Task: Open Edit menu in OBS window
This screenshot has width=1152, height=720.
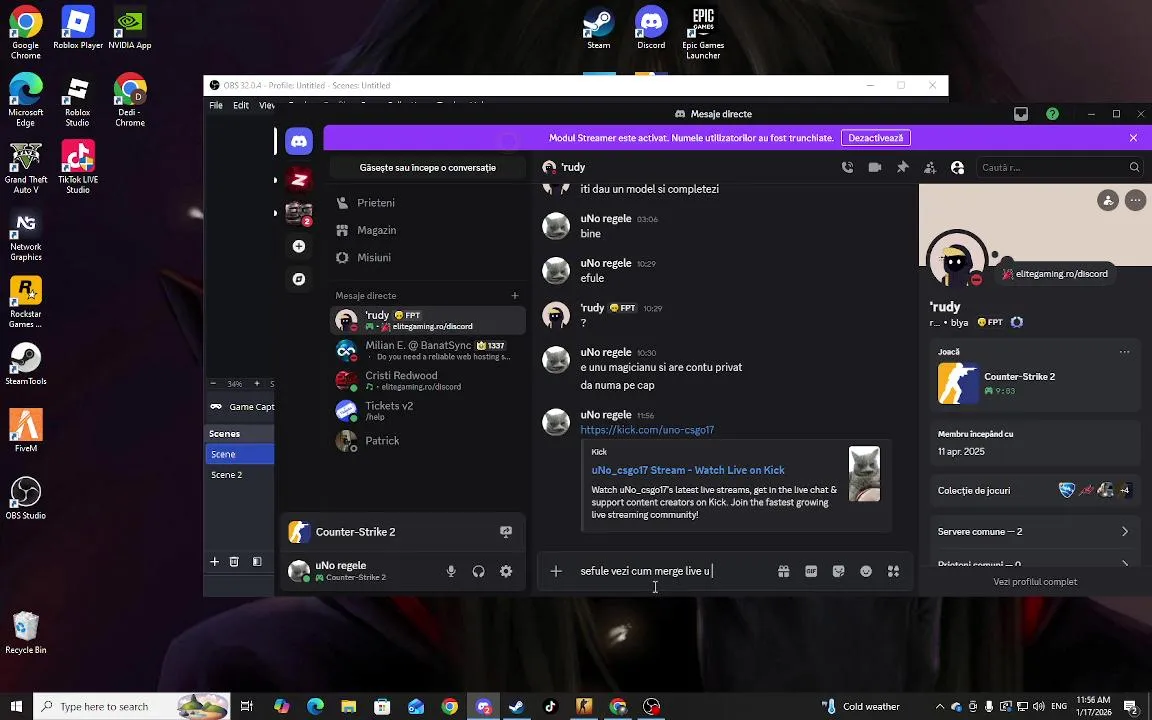Action: pos(241,105)
